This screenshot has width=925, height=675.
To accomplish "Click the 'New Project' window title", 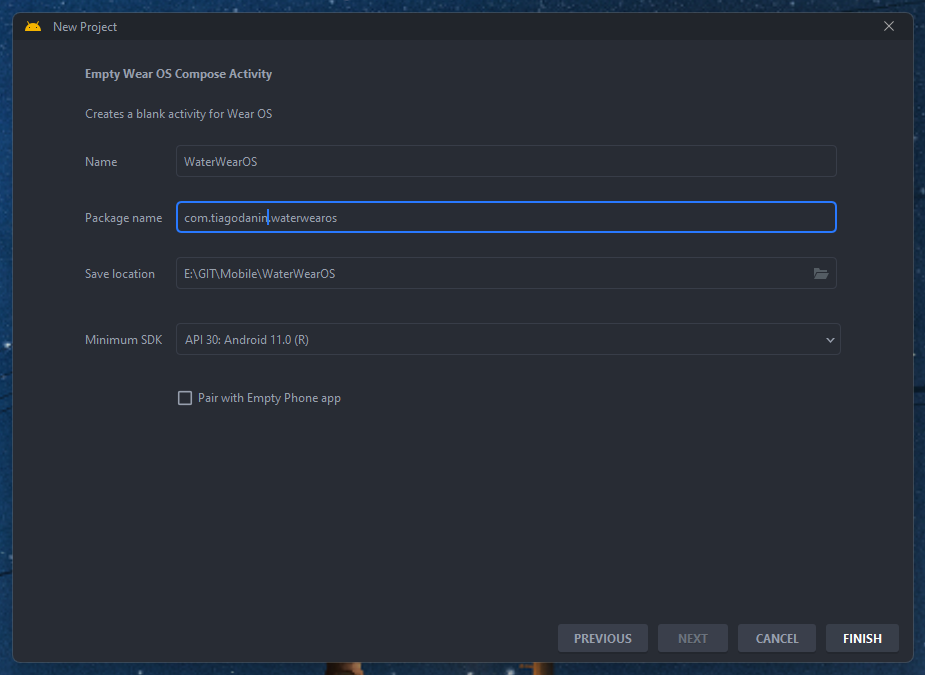I will pyautogui.click(x=85, y=27).
